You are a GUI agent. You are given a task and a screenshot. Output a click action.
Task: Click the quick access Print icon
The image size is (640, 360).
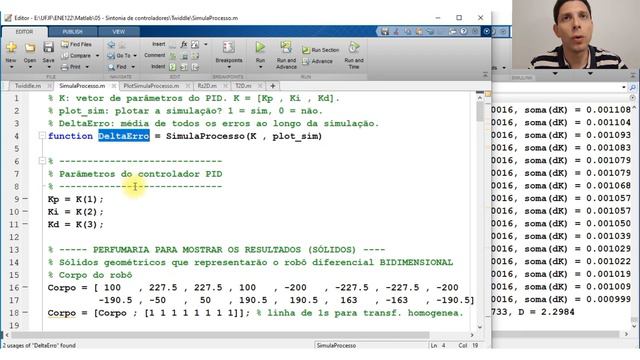pos(453,31)
